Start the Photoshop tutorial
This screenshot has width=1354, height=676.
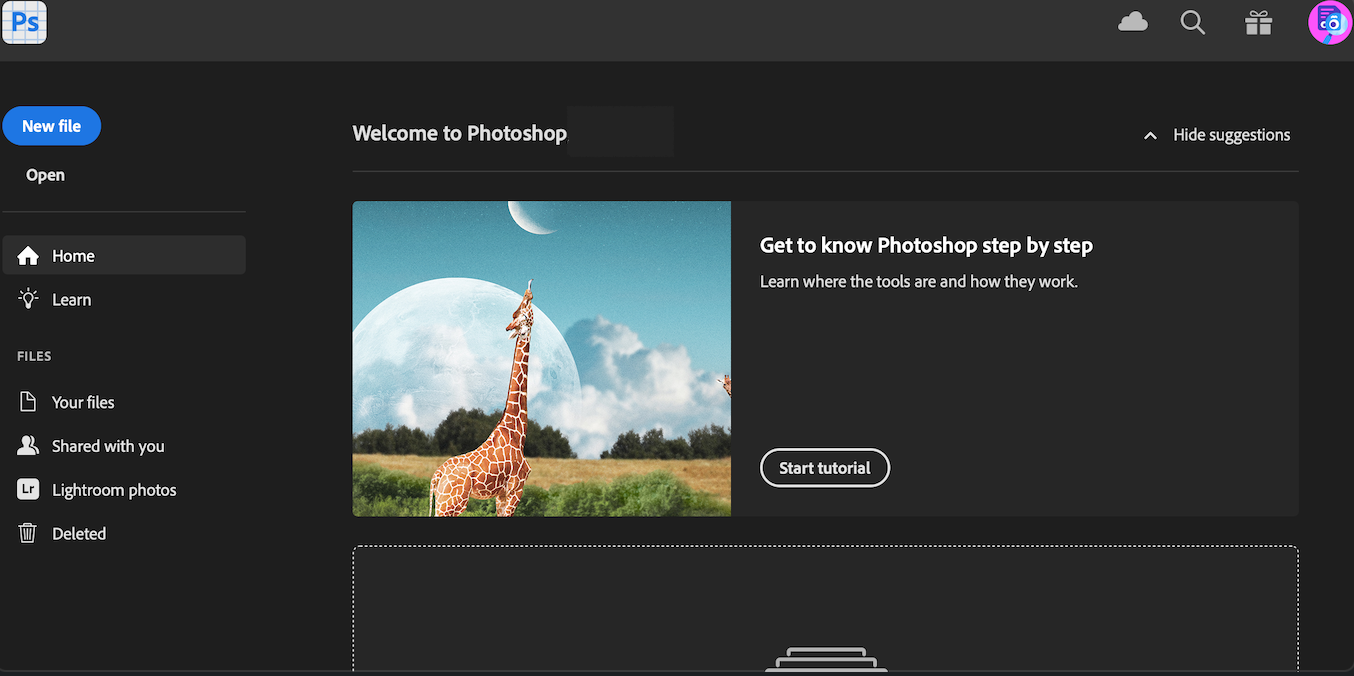click(825, 468)
